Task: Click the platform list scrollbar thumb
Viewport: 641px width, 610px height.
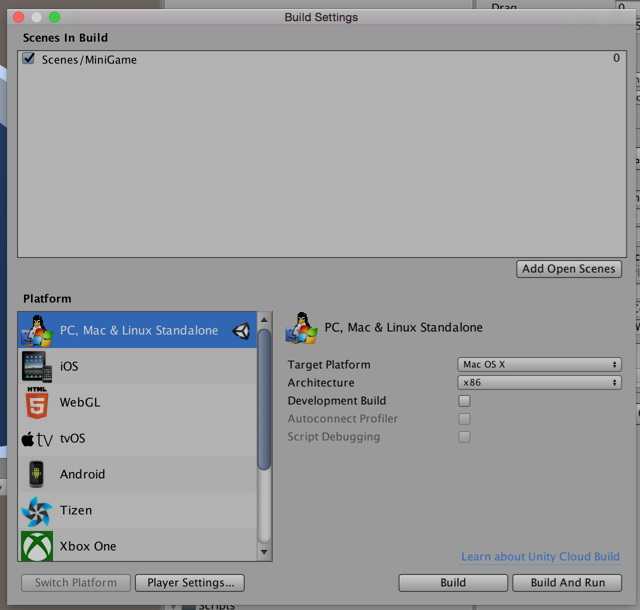Action: click(264, 399)
